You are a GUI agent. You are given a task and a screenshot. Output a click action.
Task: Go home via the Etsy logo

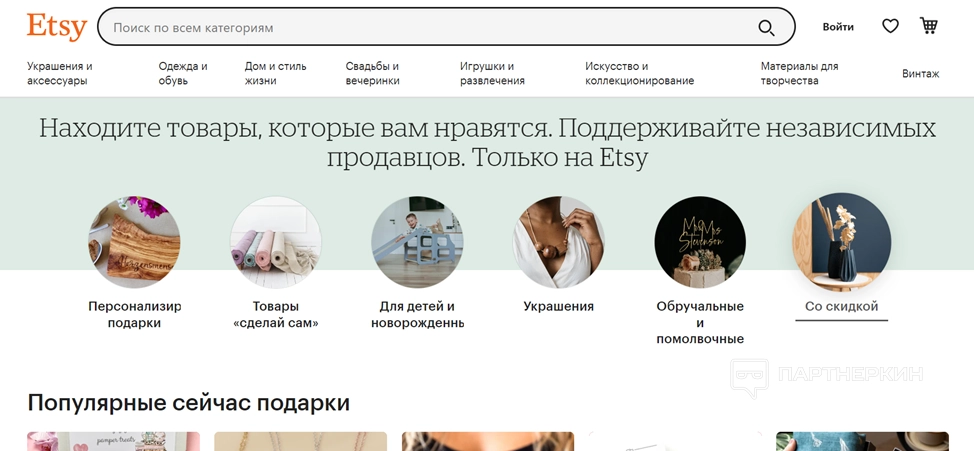coord(57,27)
